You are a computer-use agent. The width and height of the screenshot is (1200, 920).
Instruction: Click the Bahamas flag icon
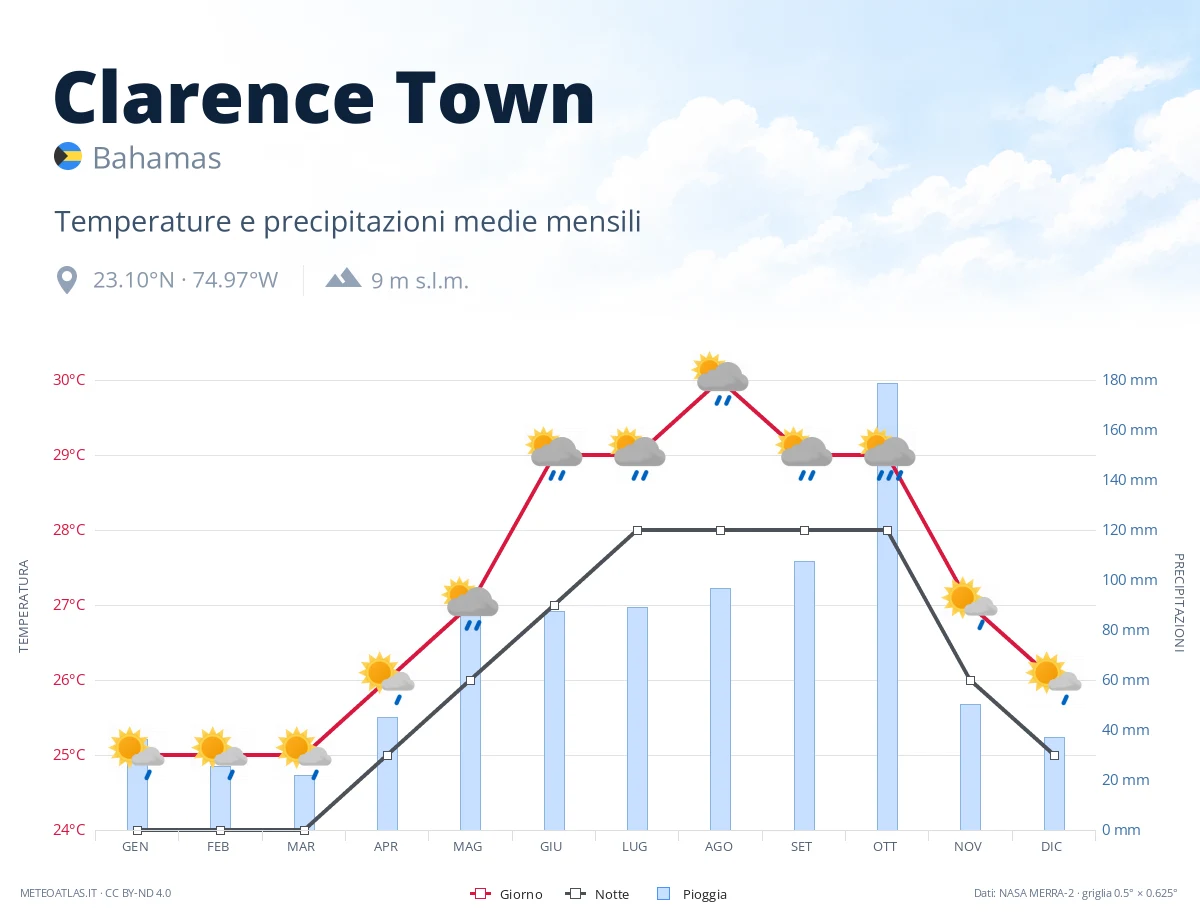pos(68,157)
